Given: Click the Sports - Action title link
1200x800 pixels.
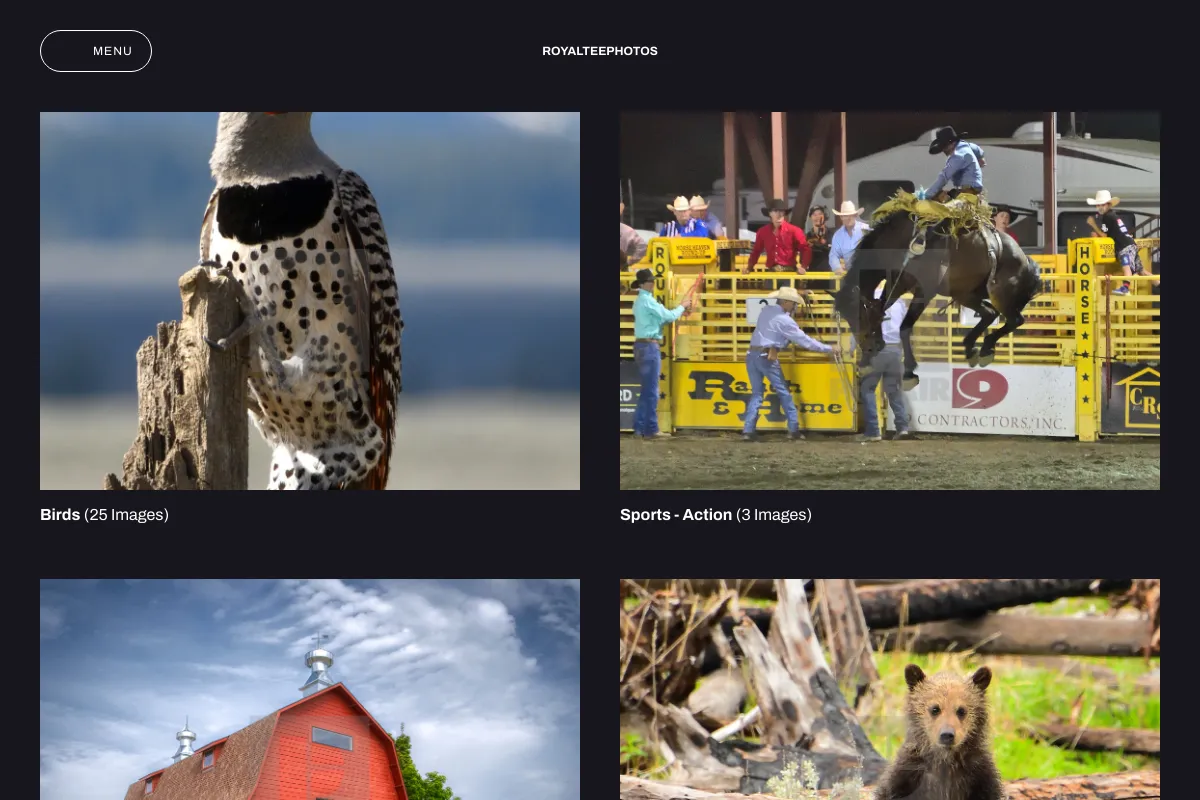Looking at the screenshot, I should [676, 515].
